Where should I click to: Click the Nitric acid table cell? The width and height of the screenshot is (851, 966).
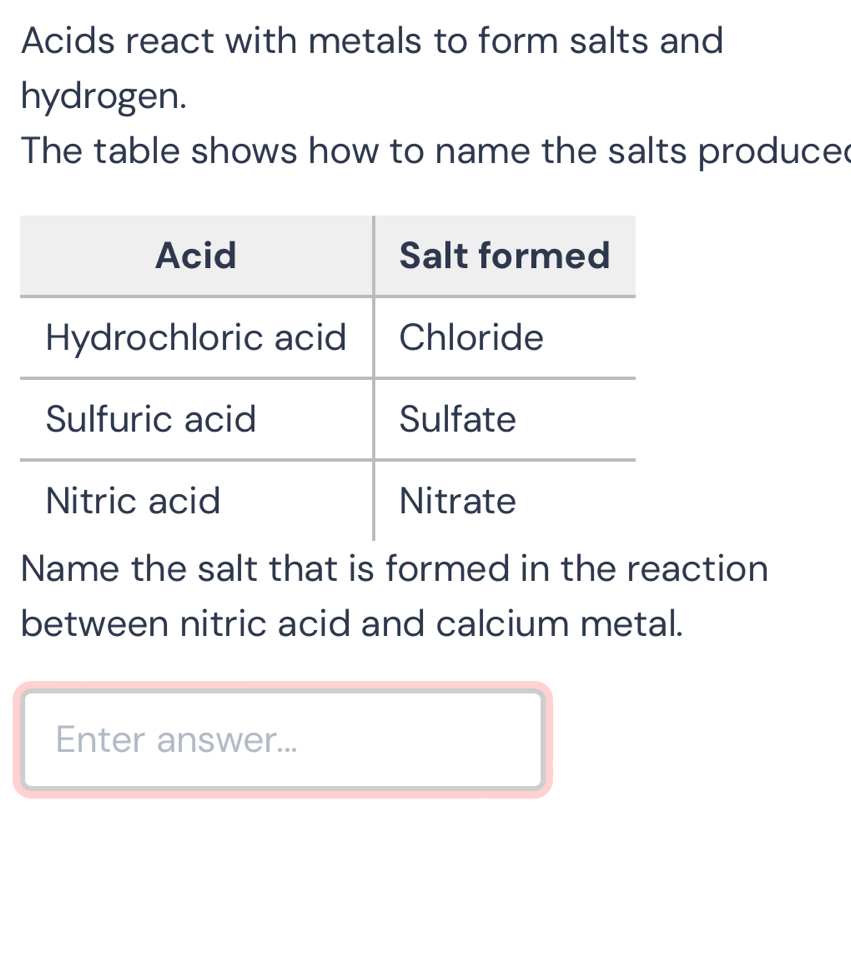click(x=133, y=501)
